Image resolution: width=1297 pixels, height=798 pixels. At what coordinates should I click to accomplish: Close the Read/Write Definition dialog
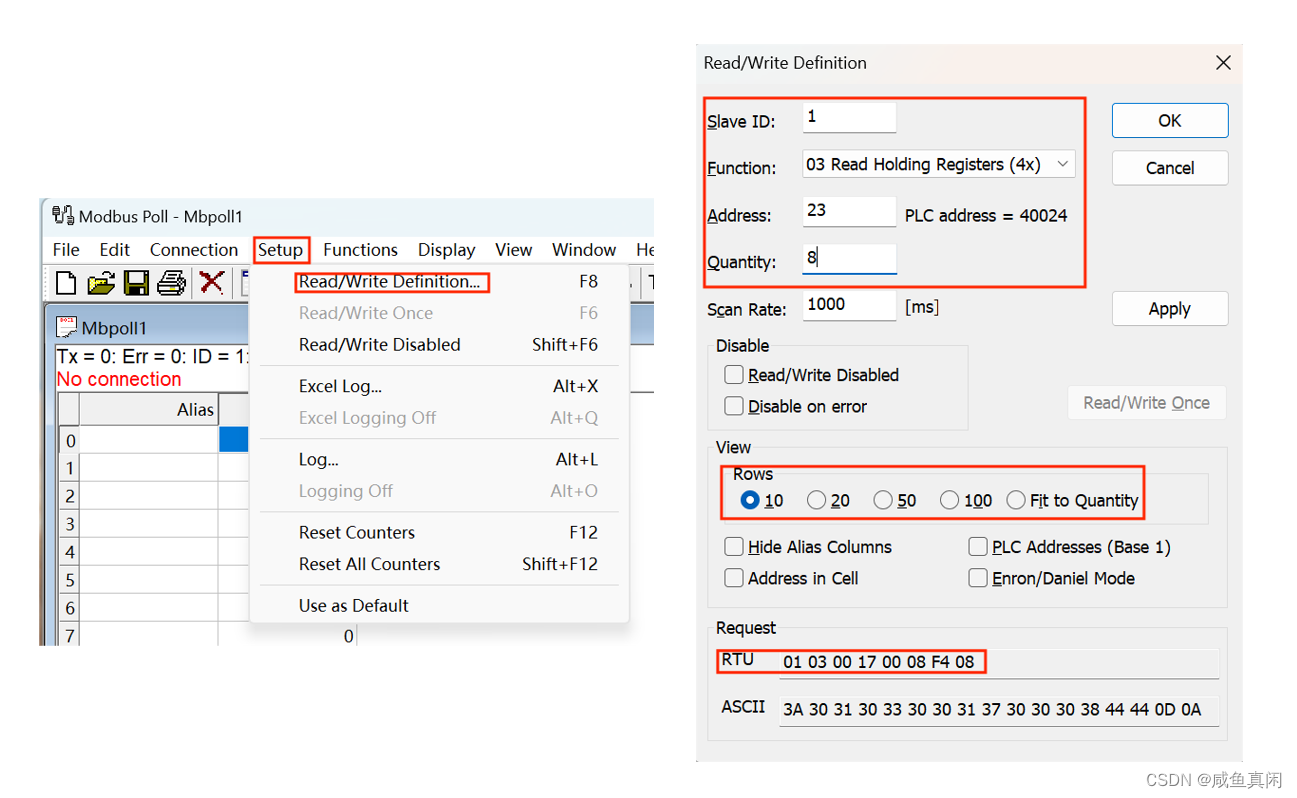1223,62
